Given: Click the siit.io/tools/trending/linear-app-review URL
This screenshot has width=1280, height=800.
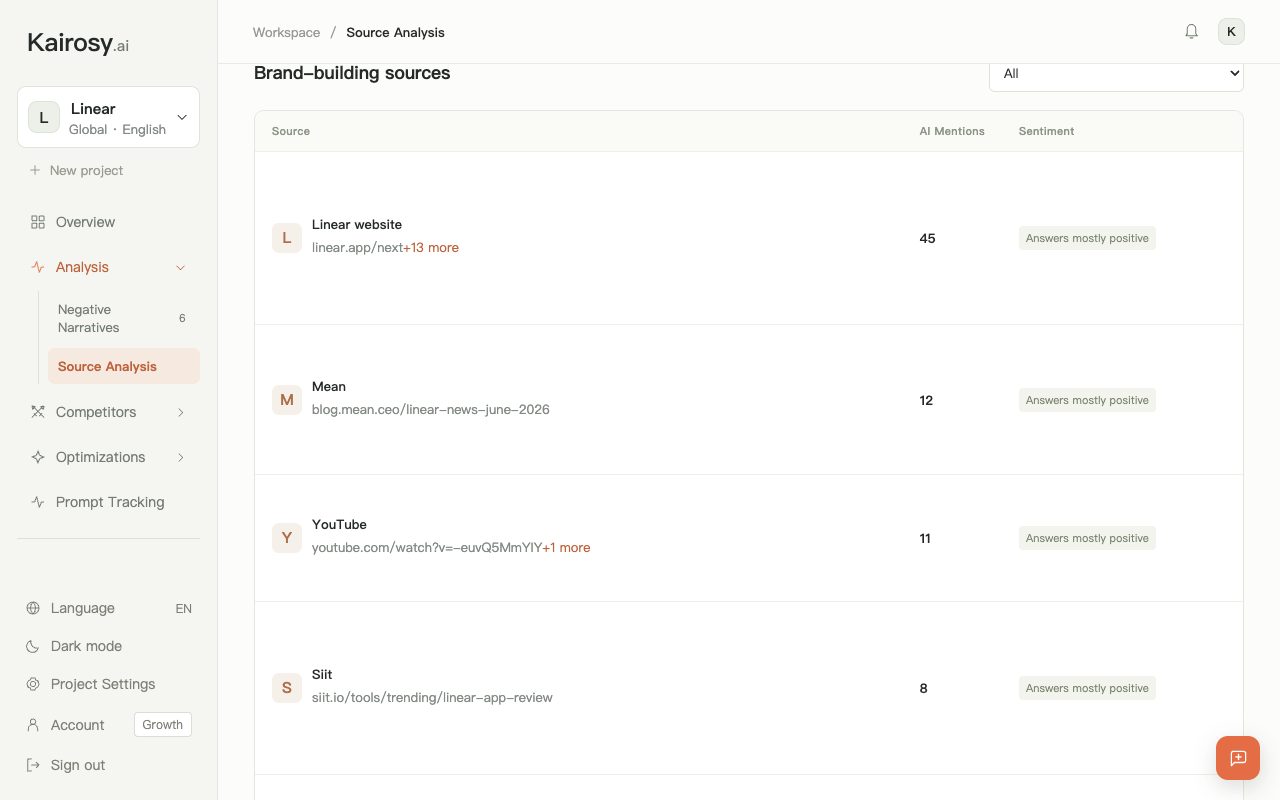Looking at the screenshot, I should [x=432, y=697].
